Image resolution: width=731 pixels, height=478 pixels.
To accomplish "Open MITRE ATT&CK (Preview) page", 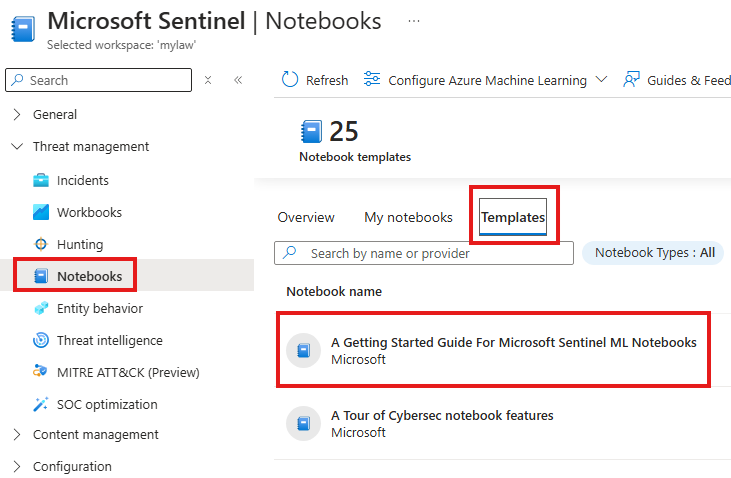I will (x=128, y=373).
